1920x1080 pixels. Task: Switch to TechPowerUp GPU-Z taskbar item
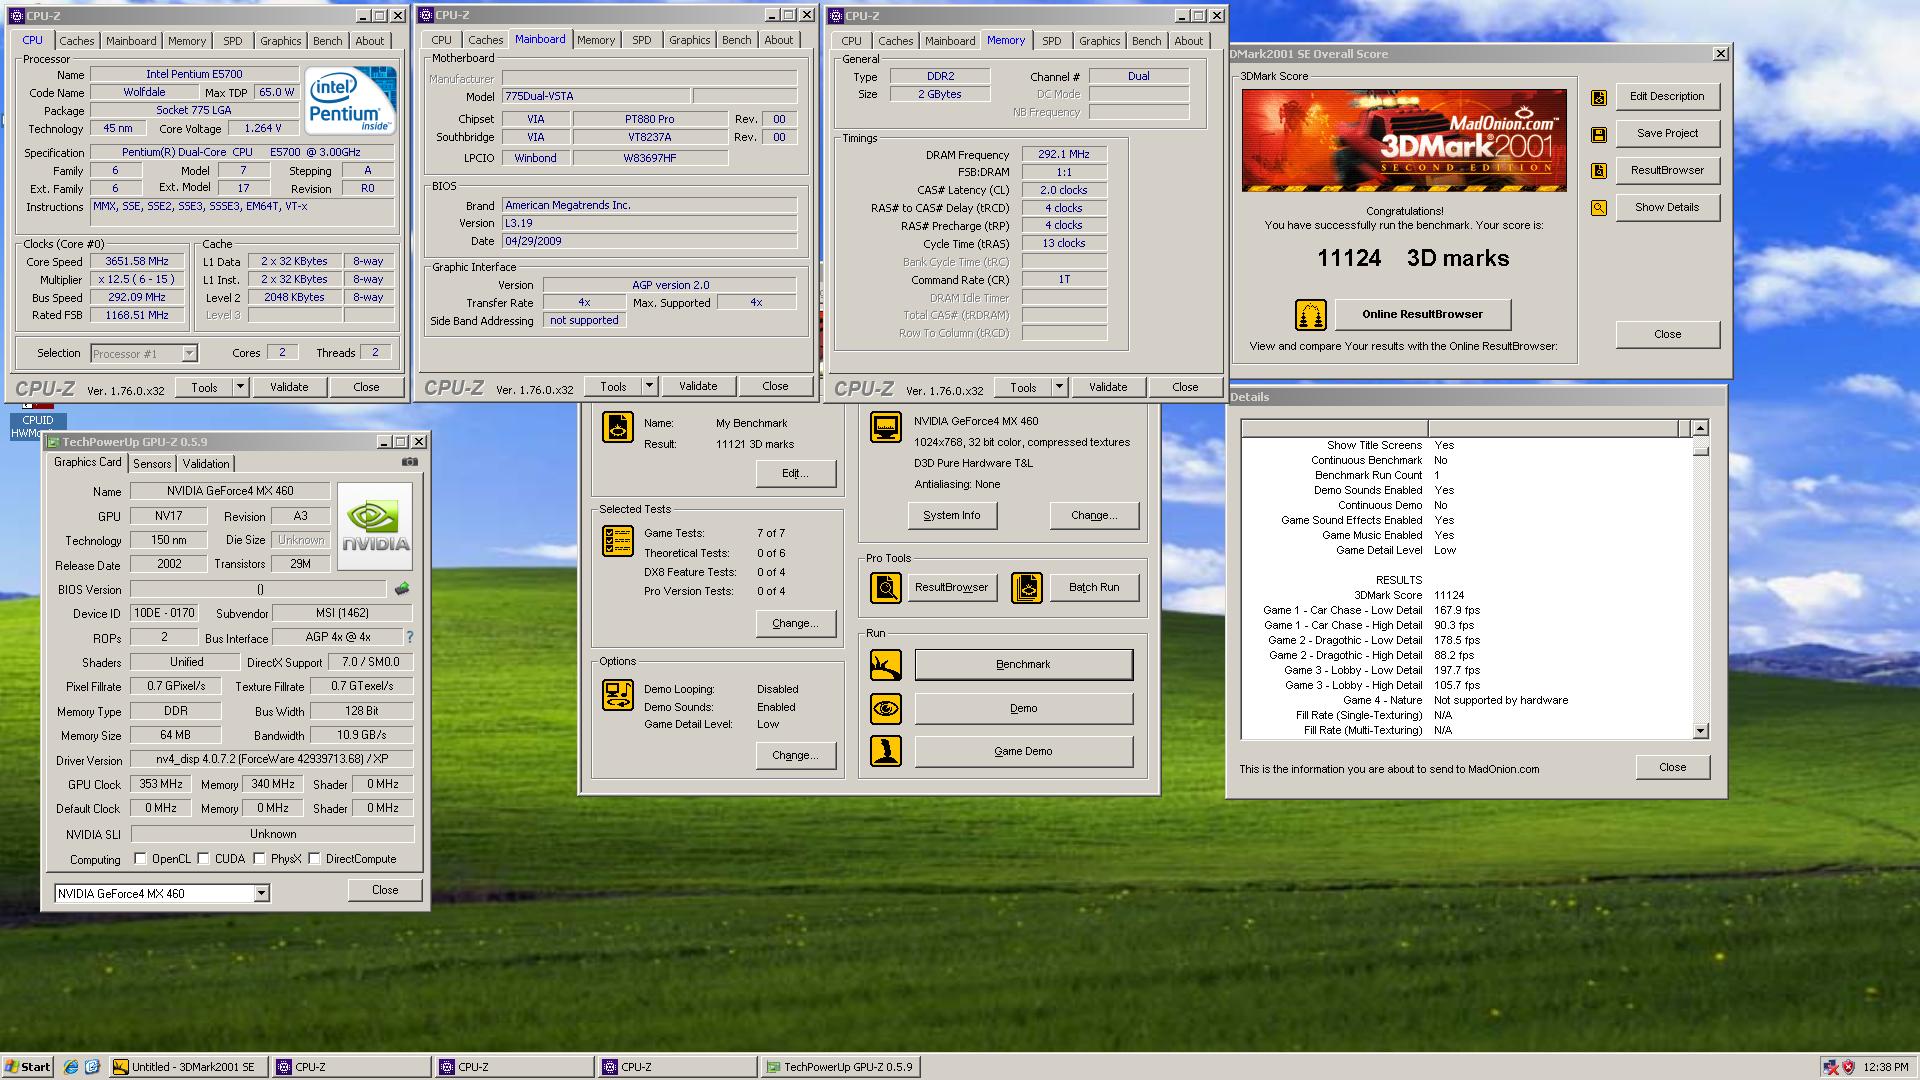coord(840,1067)
